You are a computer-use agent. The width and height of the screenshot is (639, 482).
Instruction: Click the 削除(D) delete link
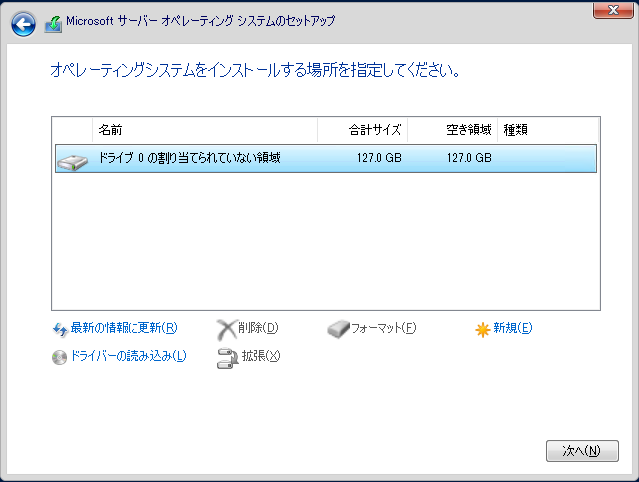258,328
